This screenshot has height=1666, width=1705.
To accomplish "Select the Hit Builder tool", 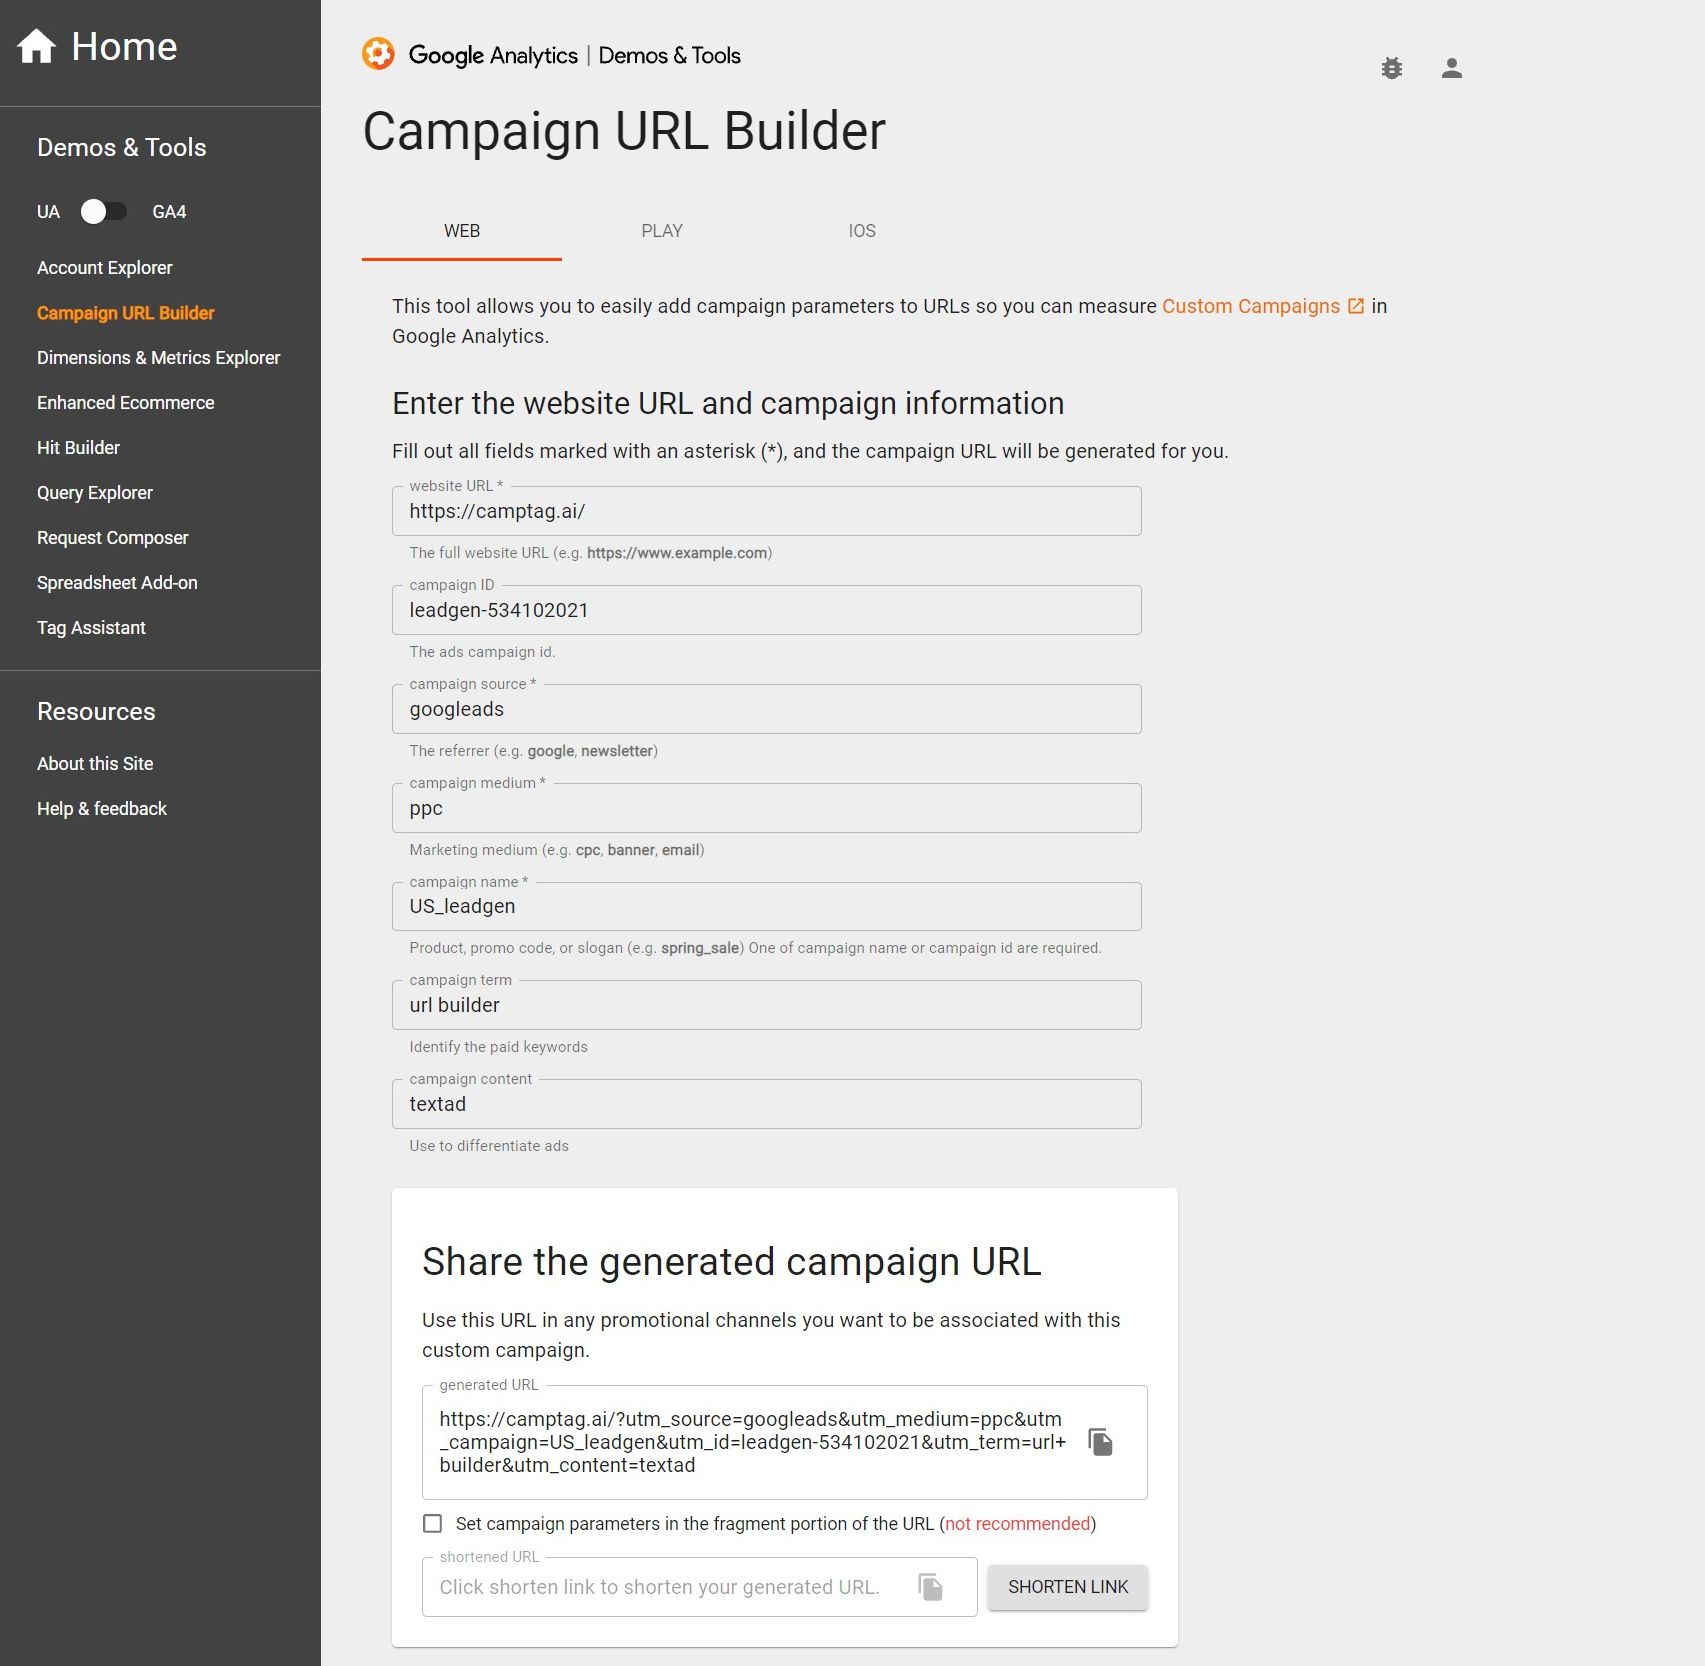I will [78, 447].
